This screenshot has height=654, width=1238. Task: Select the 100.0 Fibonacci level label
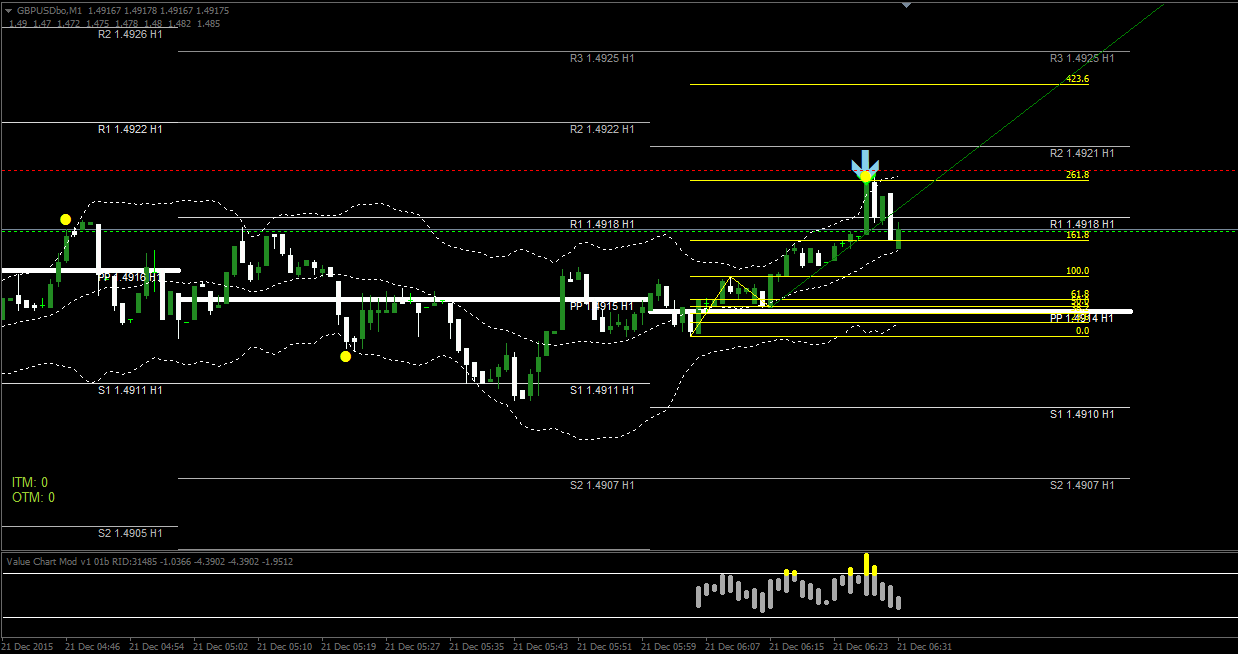click(1077, 271)
